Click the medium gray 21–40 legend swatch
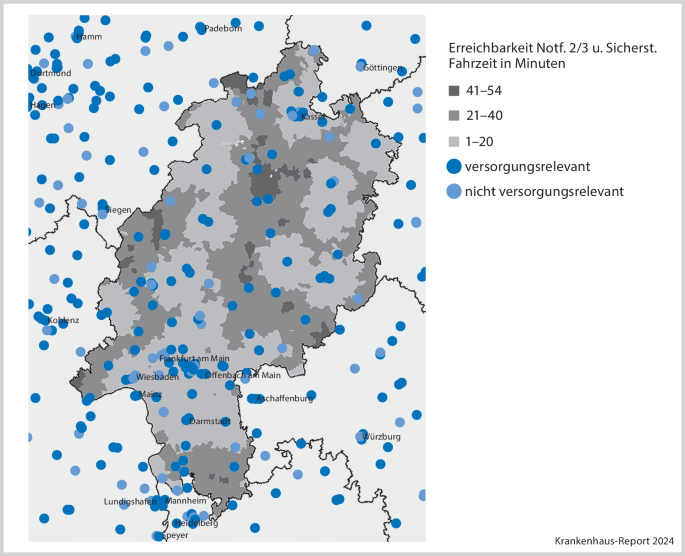685x556 pixels. tap(454, 116)
